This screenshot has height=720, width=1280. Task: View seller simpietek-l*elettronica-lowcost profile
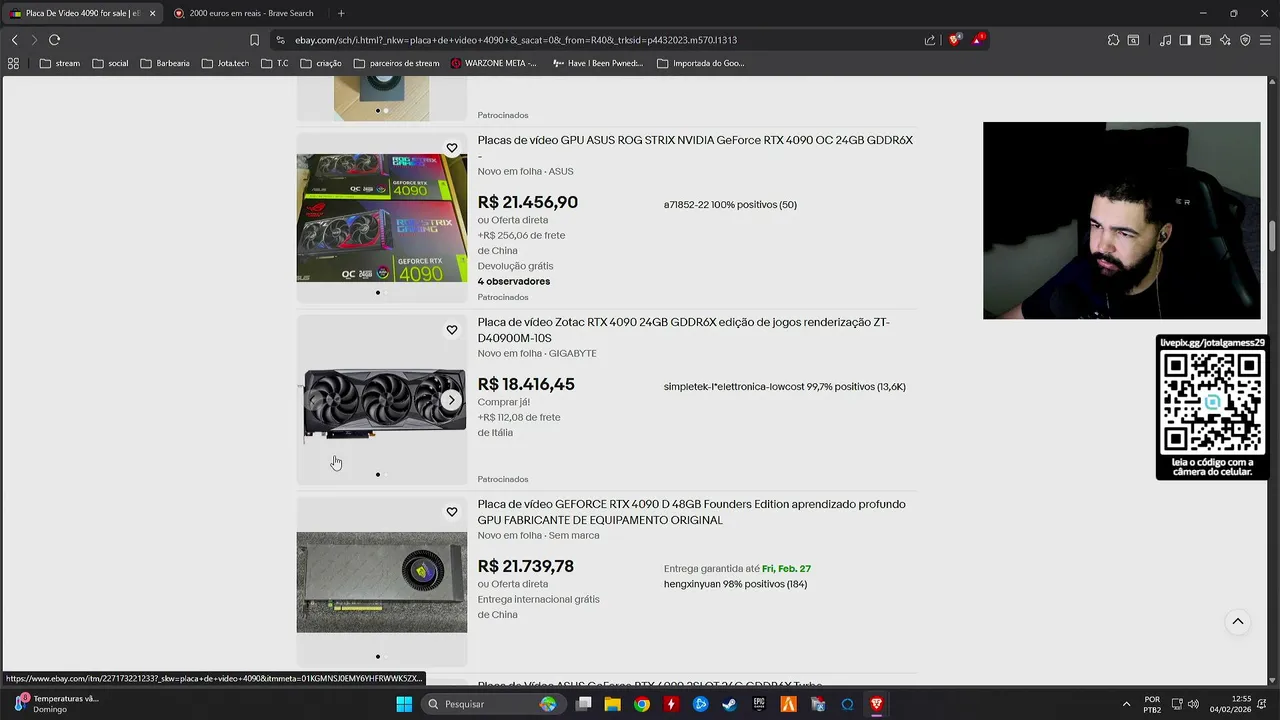785,387
